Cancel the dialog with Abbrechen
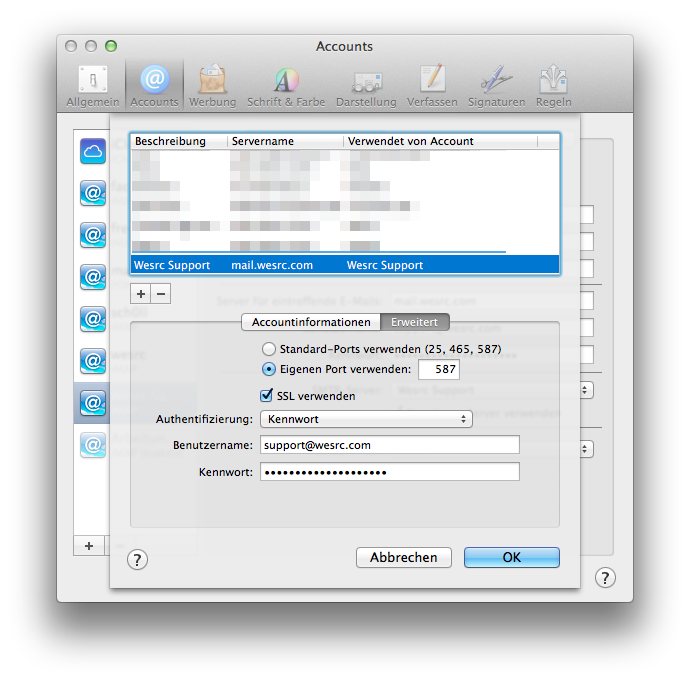690x681 pixels. [x=404, y=557]
